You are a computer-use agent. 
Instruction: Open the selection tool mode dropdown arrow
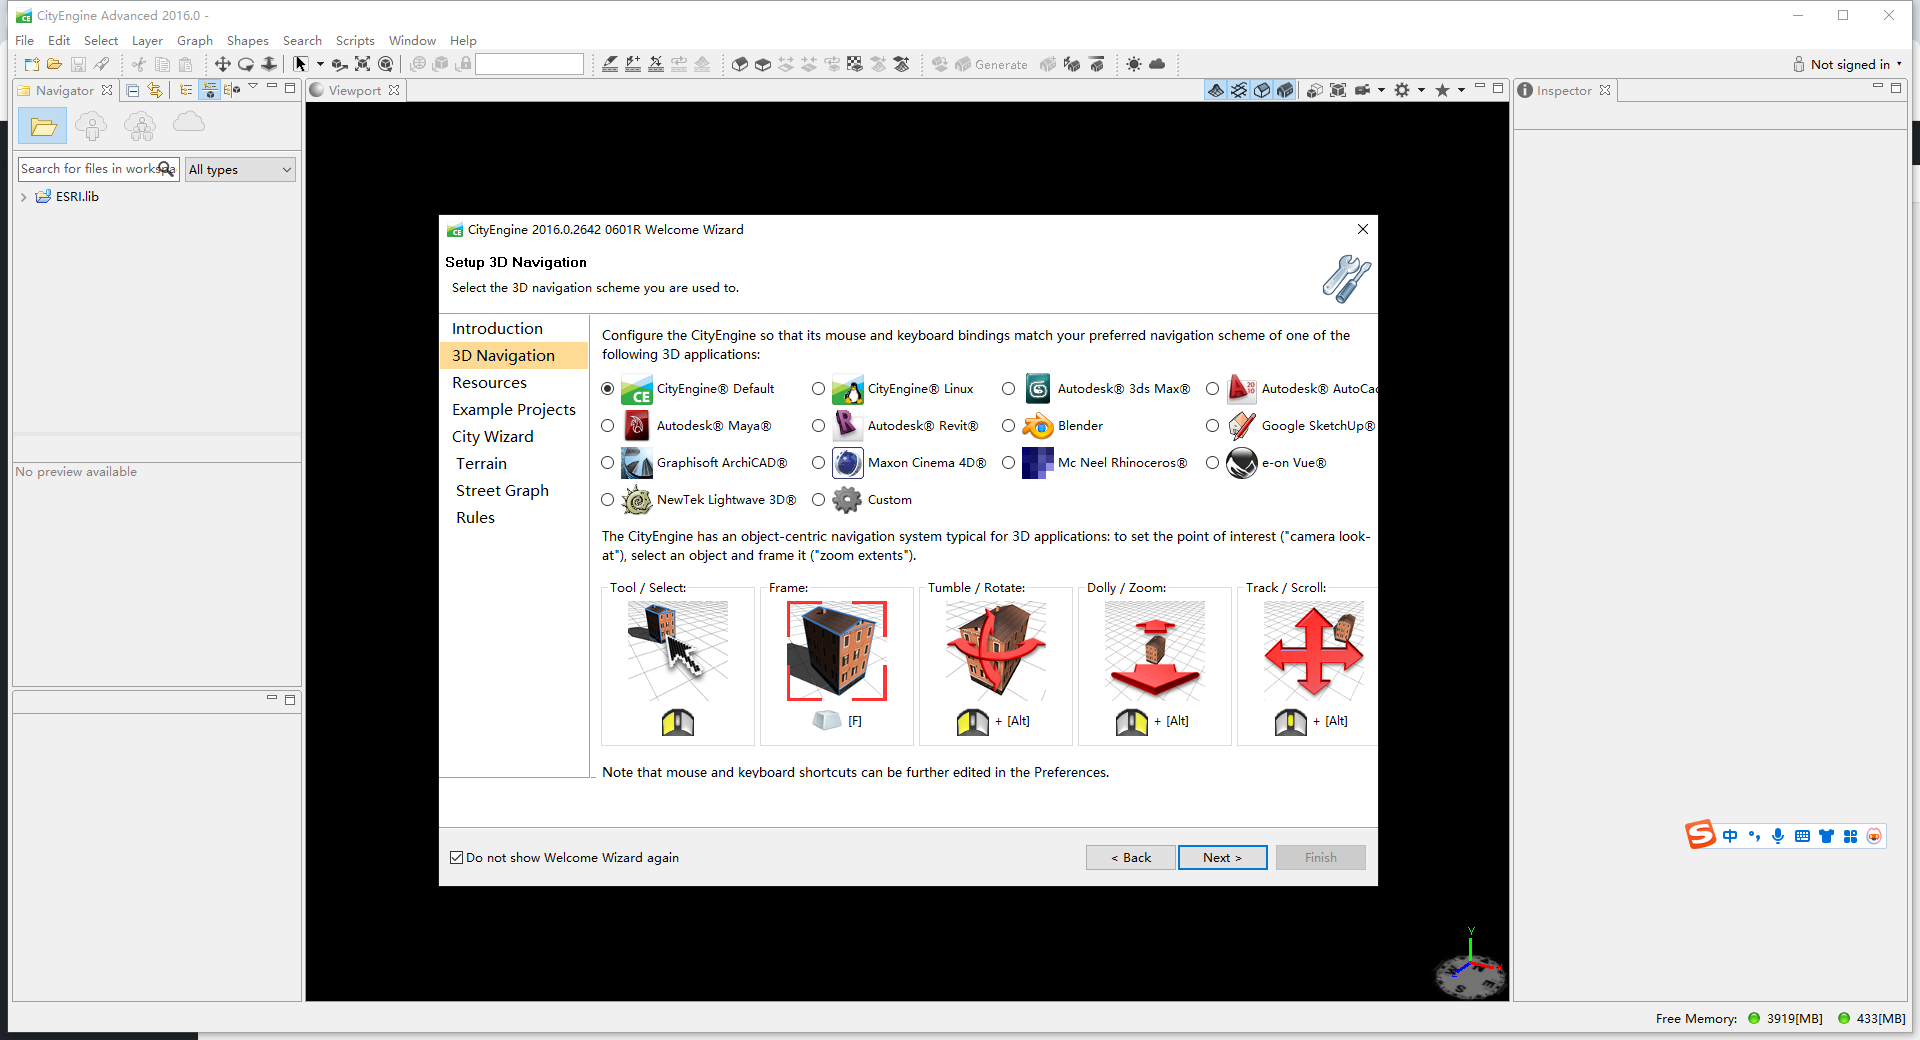pos(320,64)
